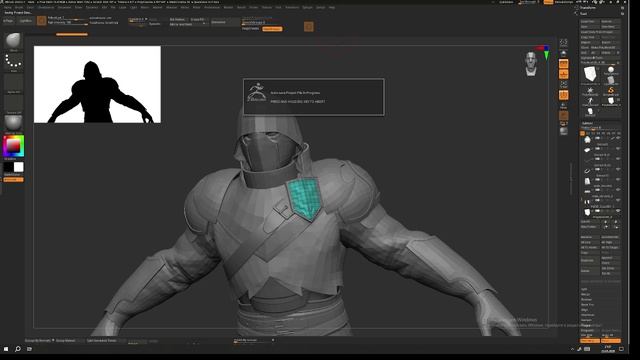Click the XYZ axis orientation gizmo
The image size is (640, 360).
(545, 53)
